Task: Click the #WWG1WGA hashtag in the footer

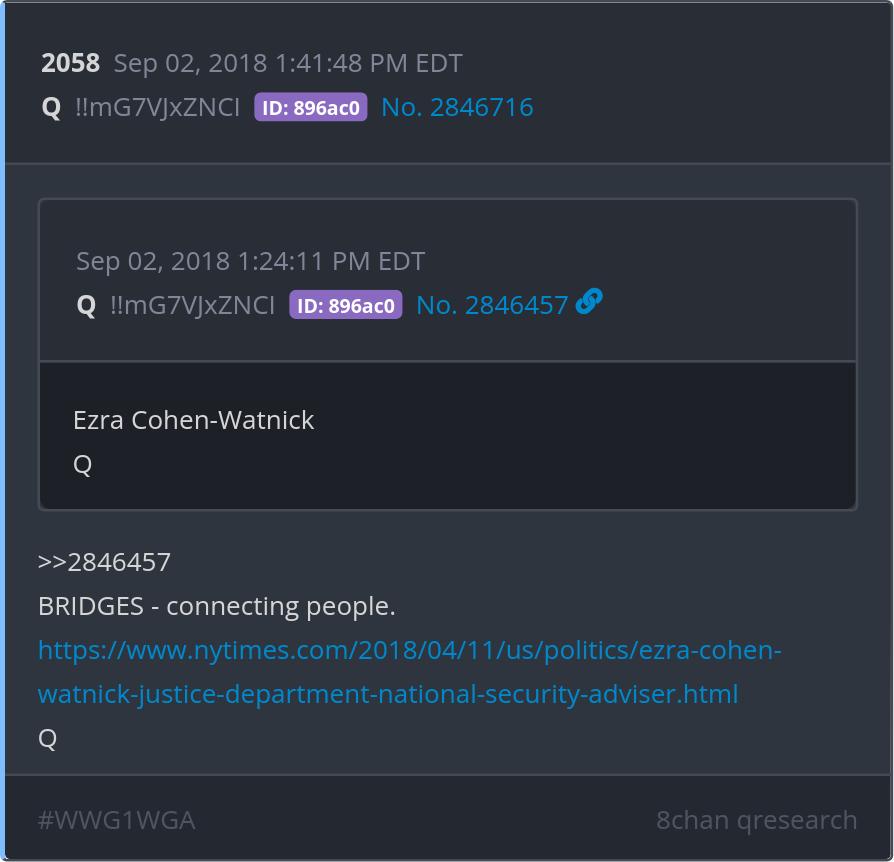Action: (x=116, y=821)
